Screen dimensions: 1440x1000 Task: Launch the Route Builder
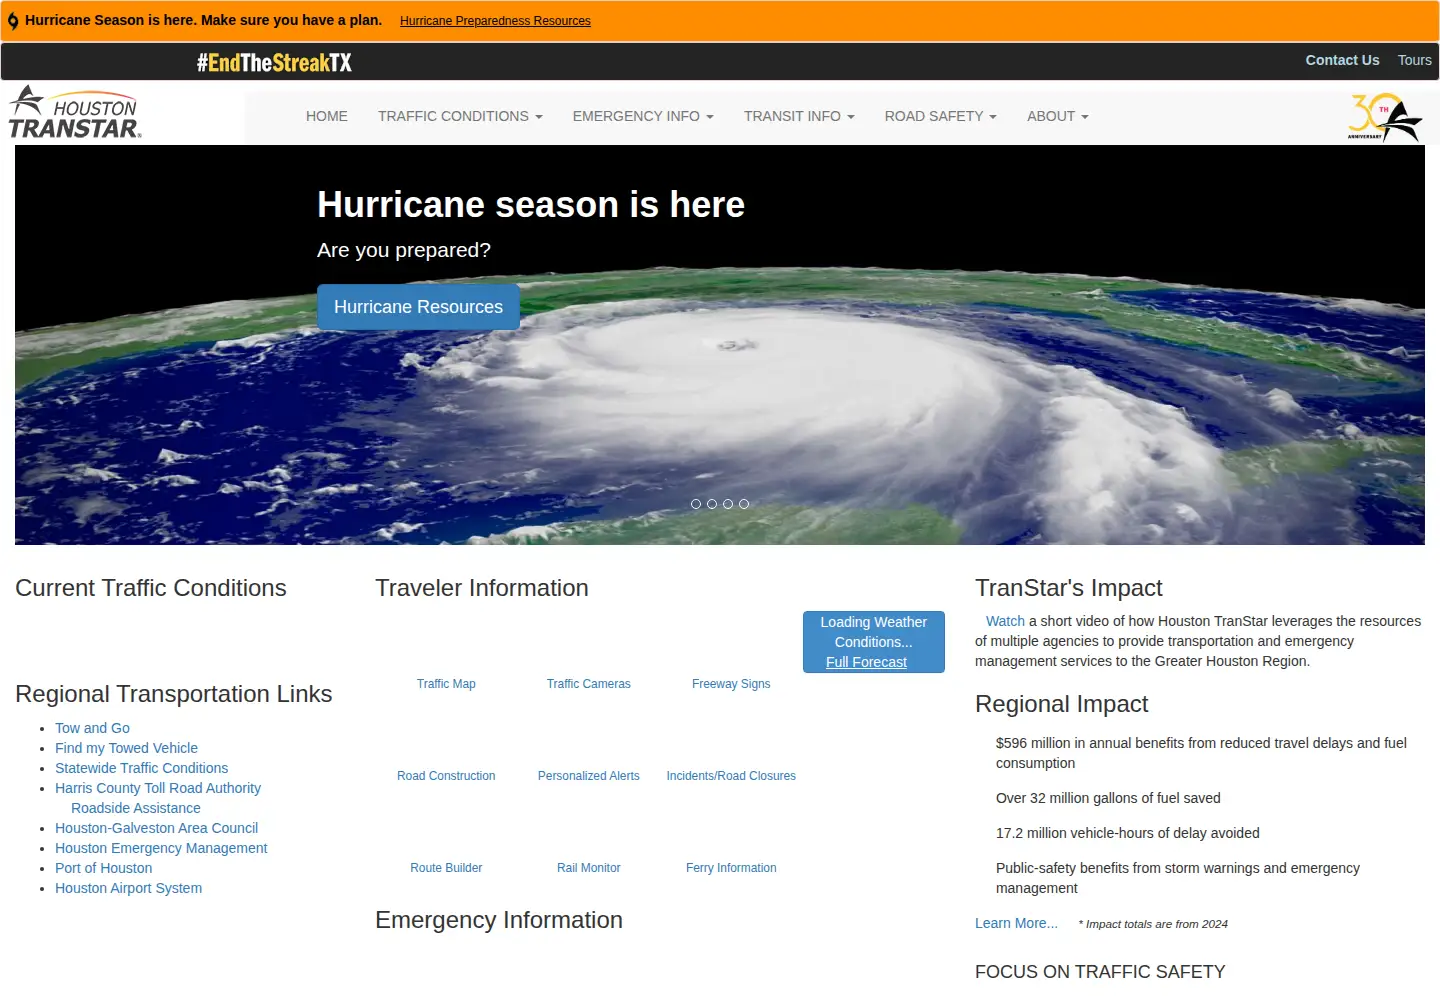446,868
